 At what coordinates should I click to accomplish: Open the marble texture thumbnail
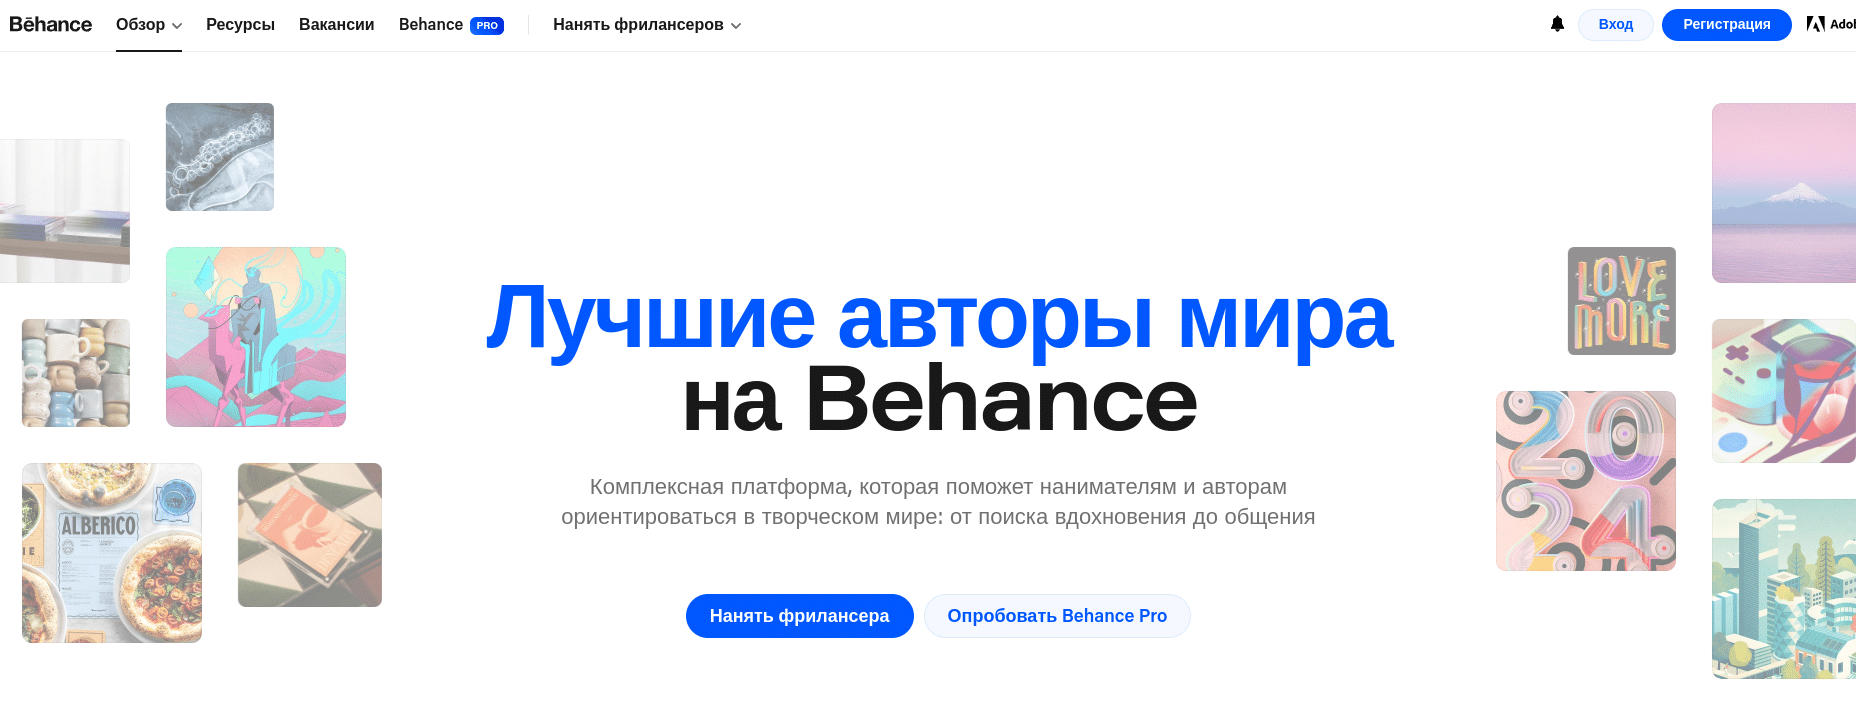coord(220,157)
